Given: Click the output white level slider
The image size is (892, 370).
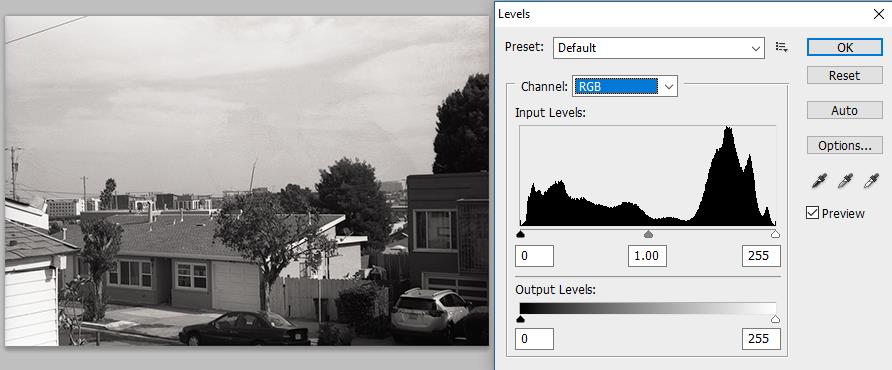Looking at the screenshot, I should point(775,319).
